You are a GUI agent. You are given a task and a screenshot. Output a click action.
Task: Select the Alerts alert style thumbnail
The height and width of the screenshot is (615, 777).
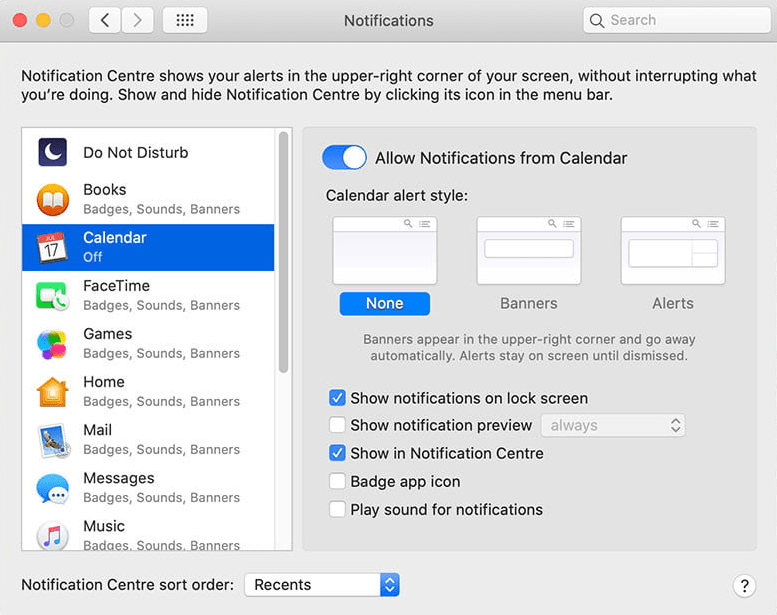(673, 250)
